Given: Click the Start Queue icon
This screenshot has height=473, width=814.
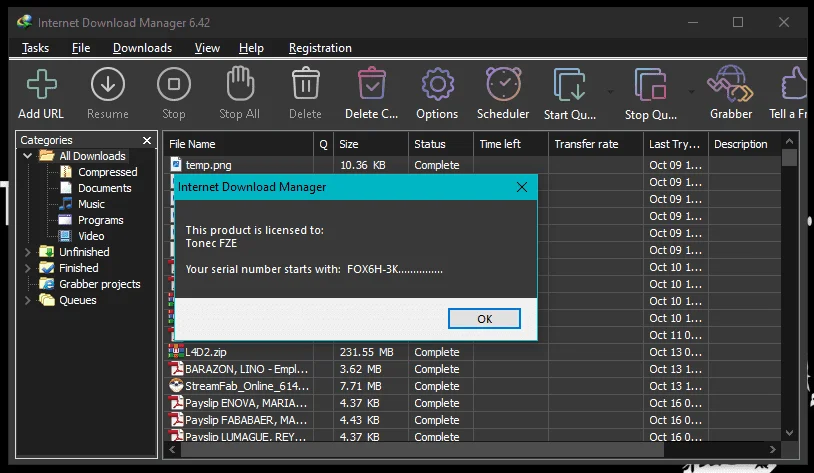Looking at the screenshot, I should click(x=569, y=85).
